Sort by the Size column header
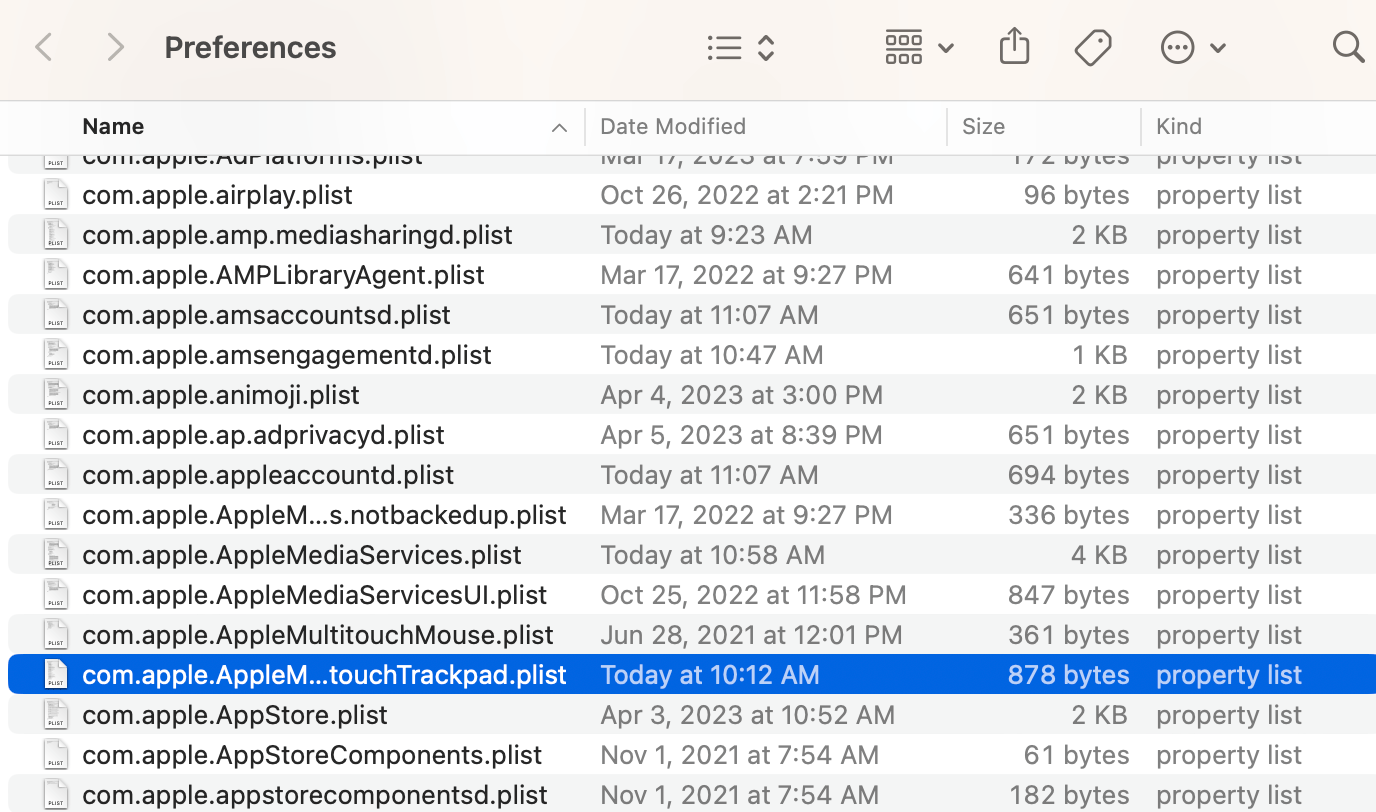 983,126
